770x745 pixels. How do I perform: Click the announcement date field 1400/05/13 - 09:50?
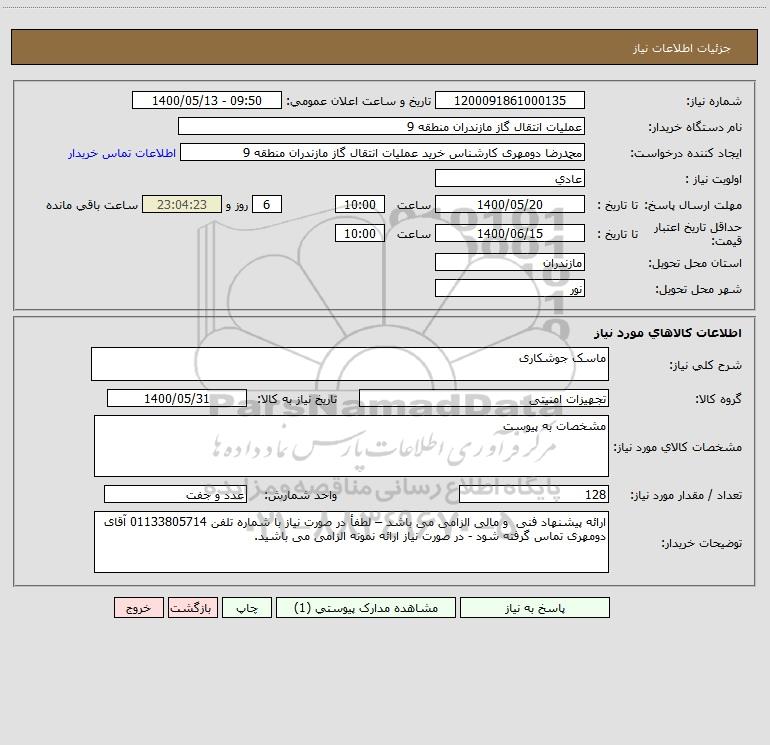pyautogui.click(x=207, y=100)
